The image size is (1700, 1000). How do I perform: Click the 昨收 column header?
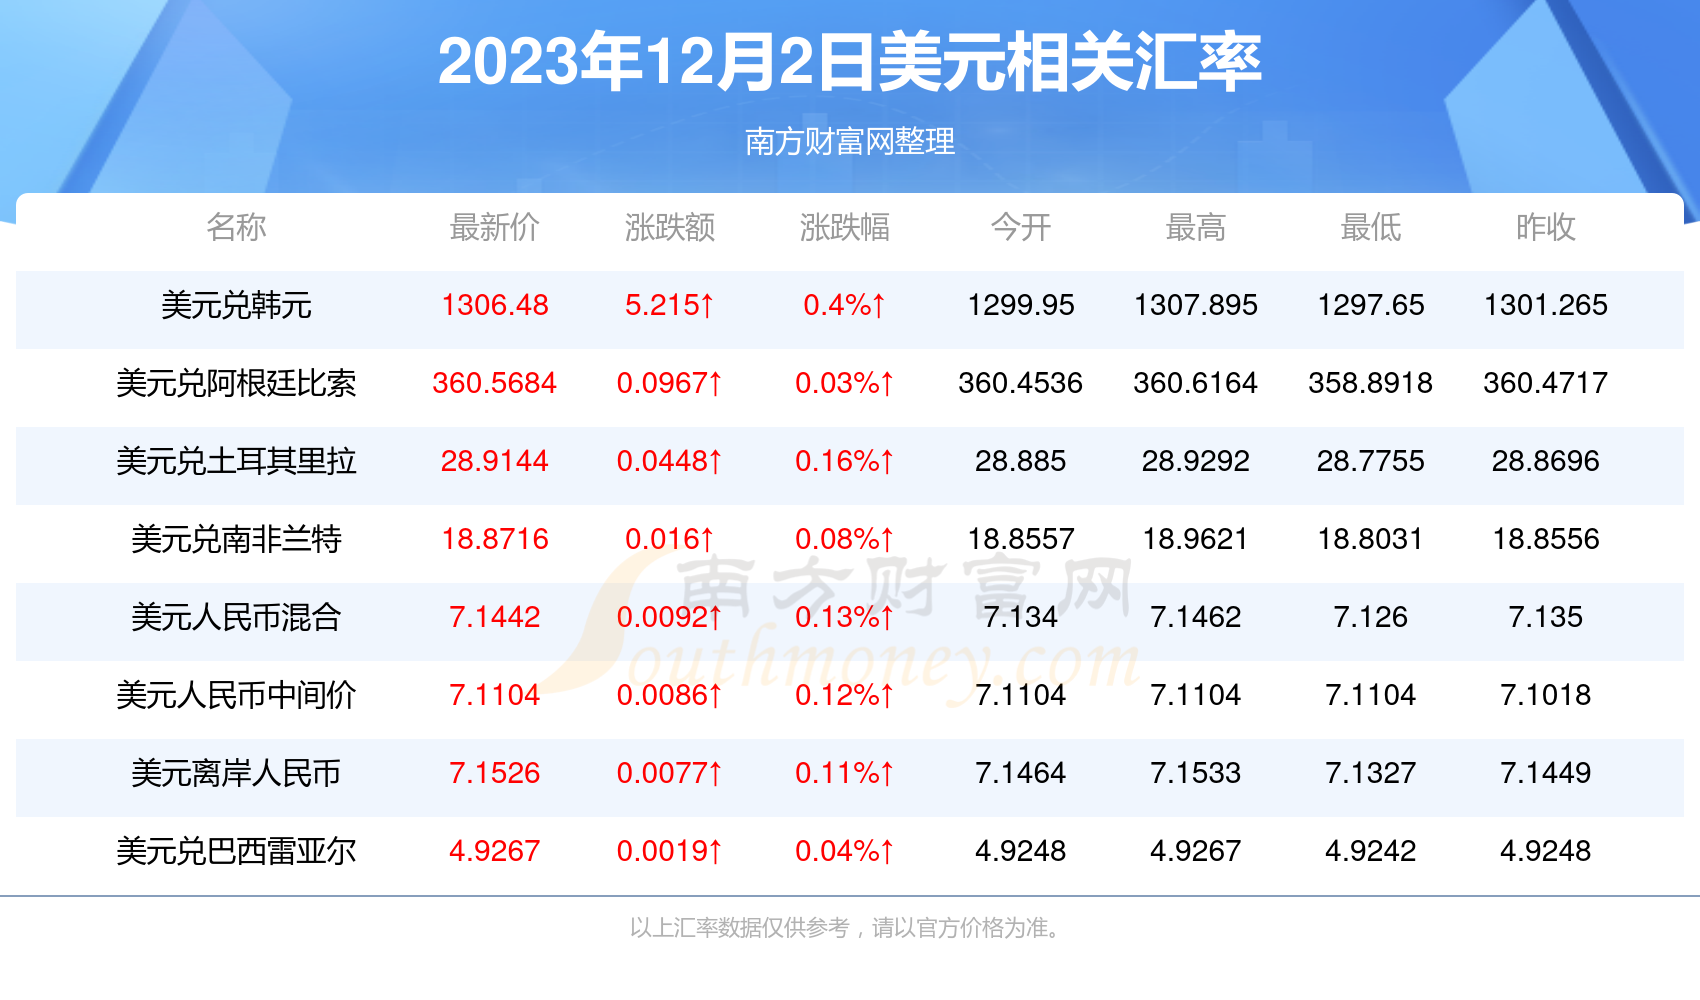[x=1546, y=228]
